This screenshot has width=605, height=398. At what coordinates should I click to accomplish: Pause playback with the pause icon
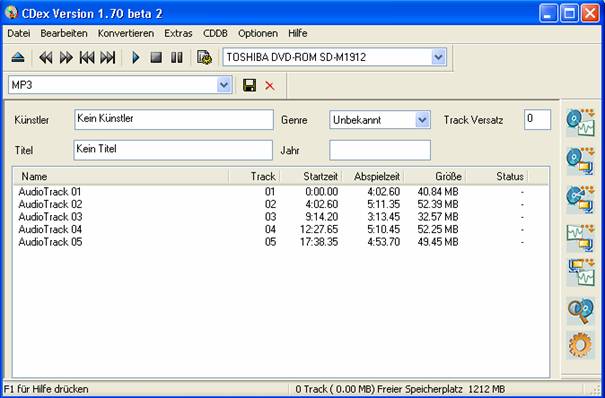point(177,58)
